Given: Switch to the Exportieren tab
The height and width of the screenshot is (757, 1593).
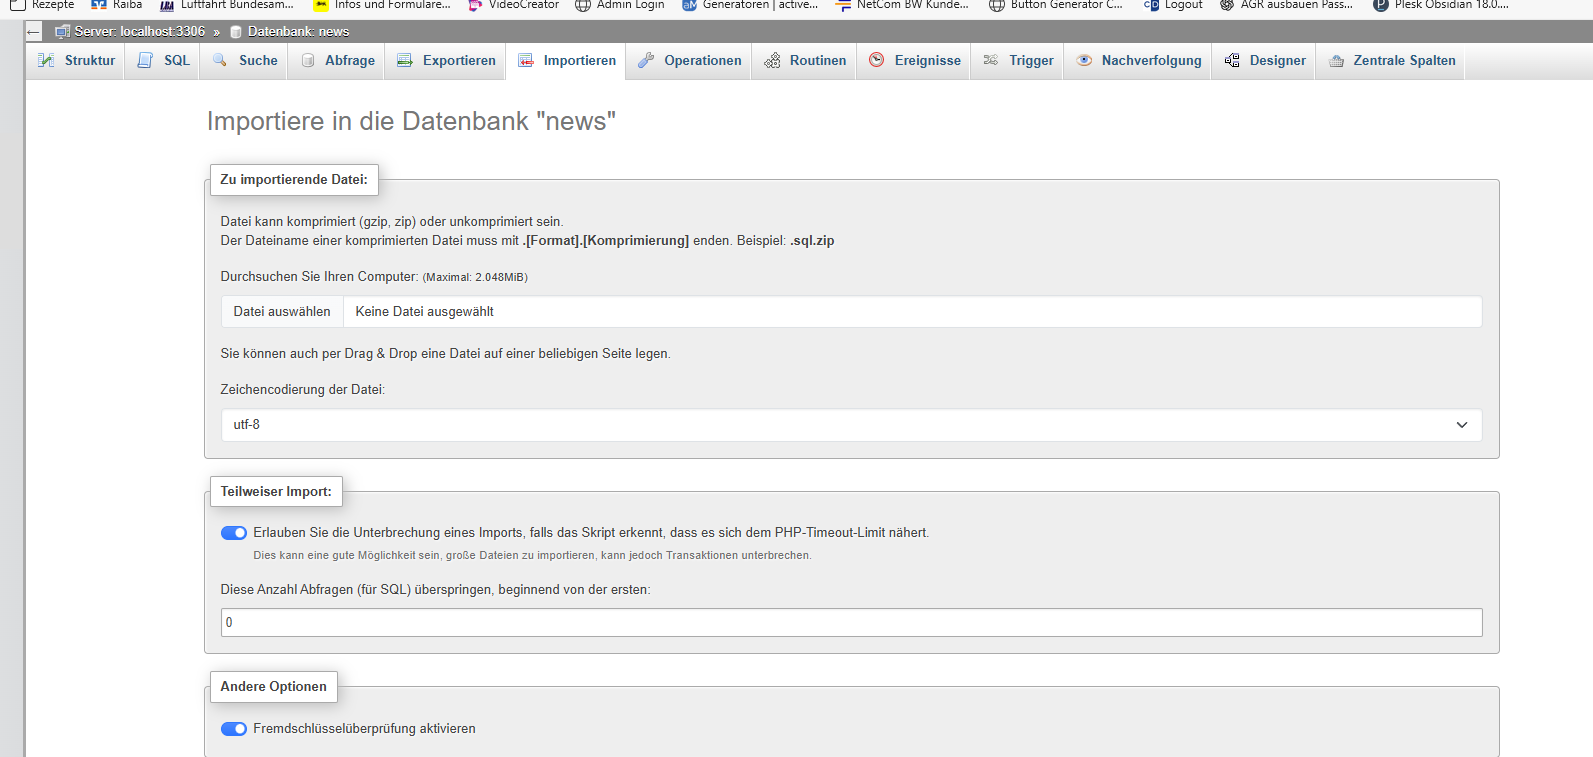Looking at the screenshot, I should pos(446,61).
